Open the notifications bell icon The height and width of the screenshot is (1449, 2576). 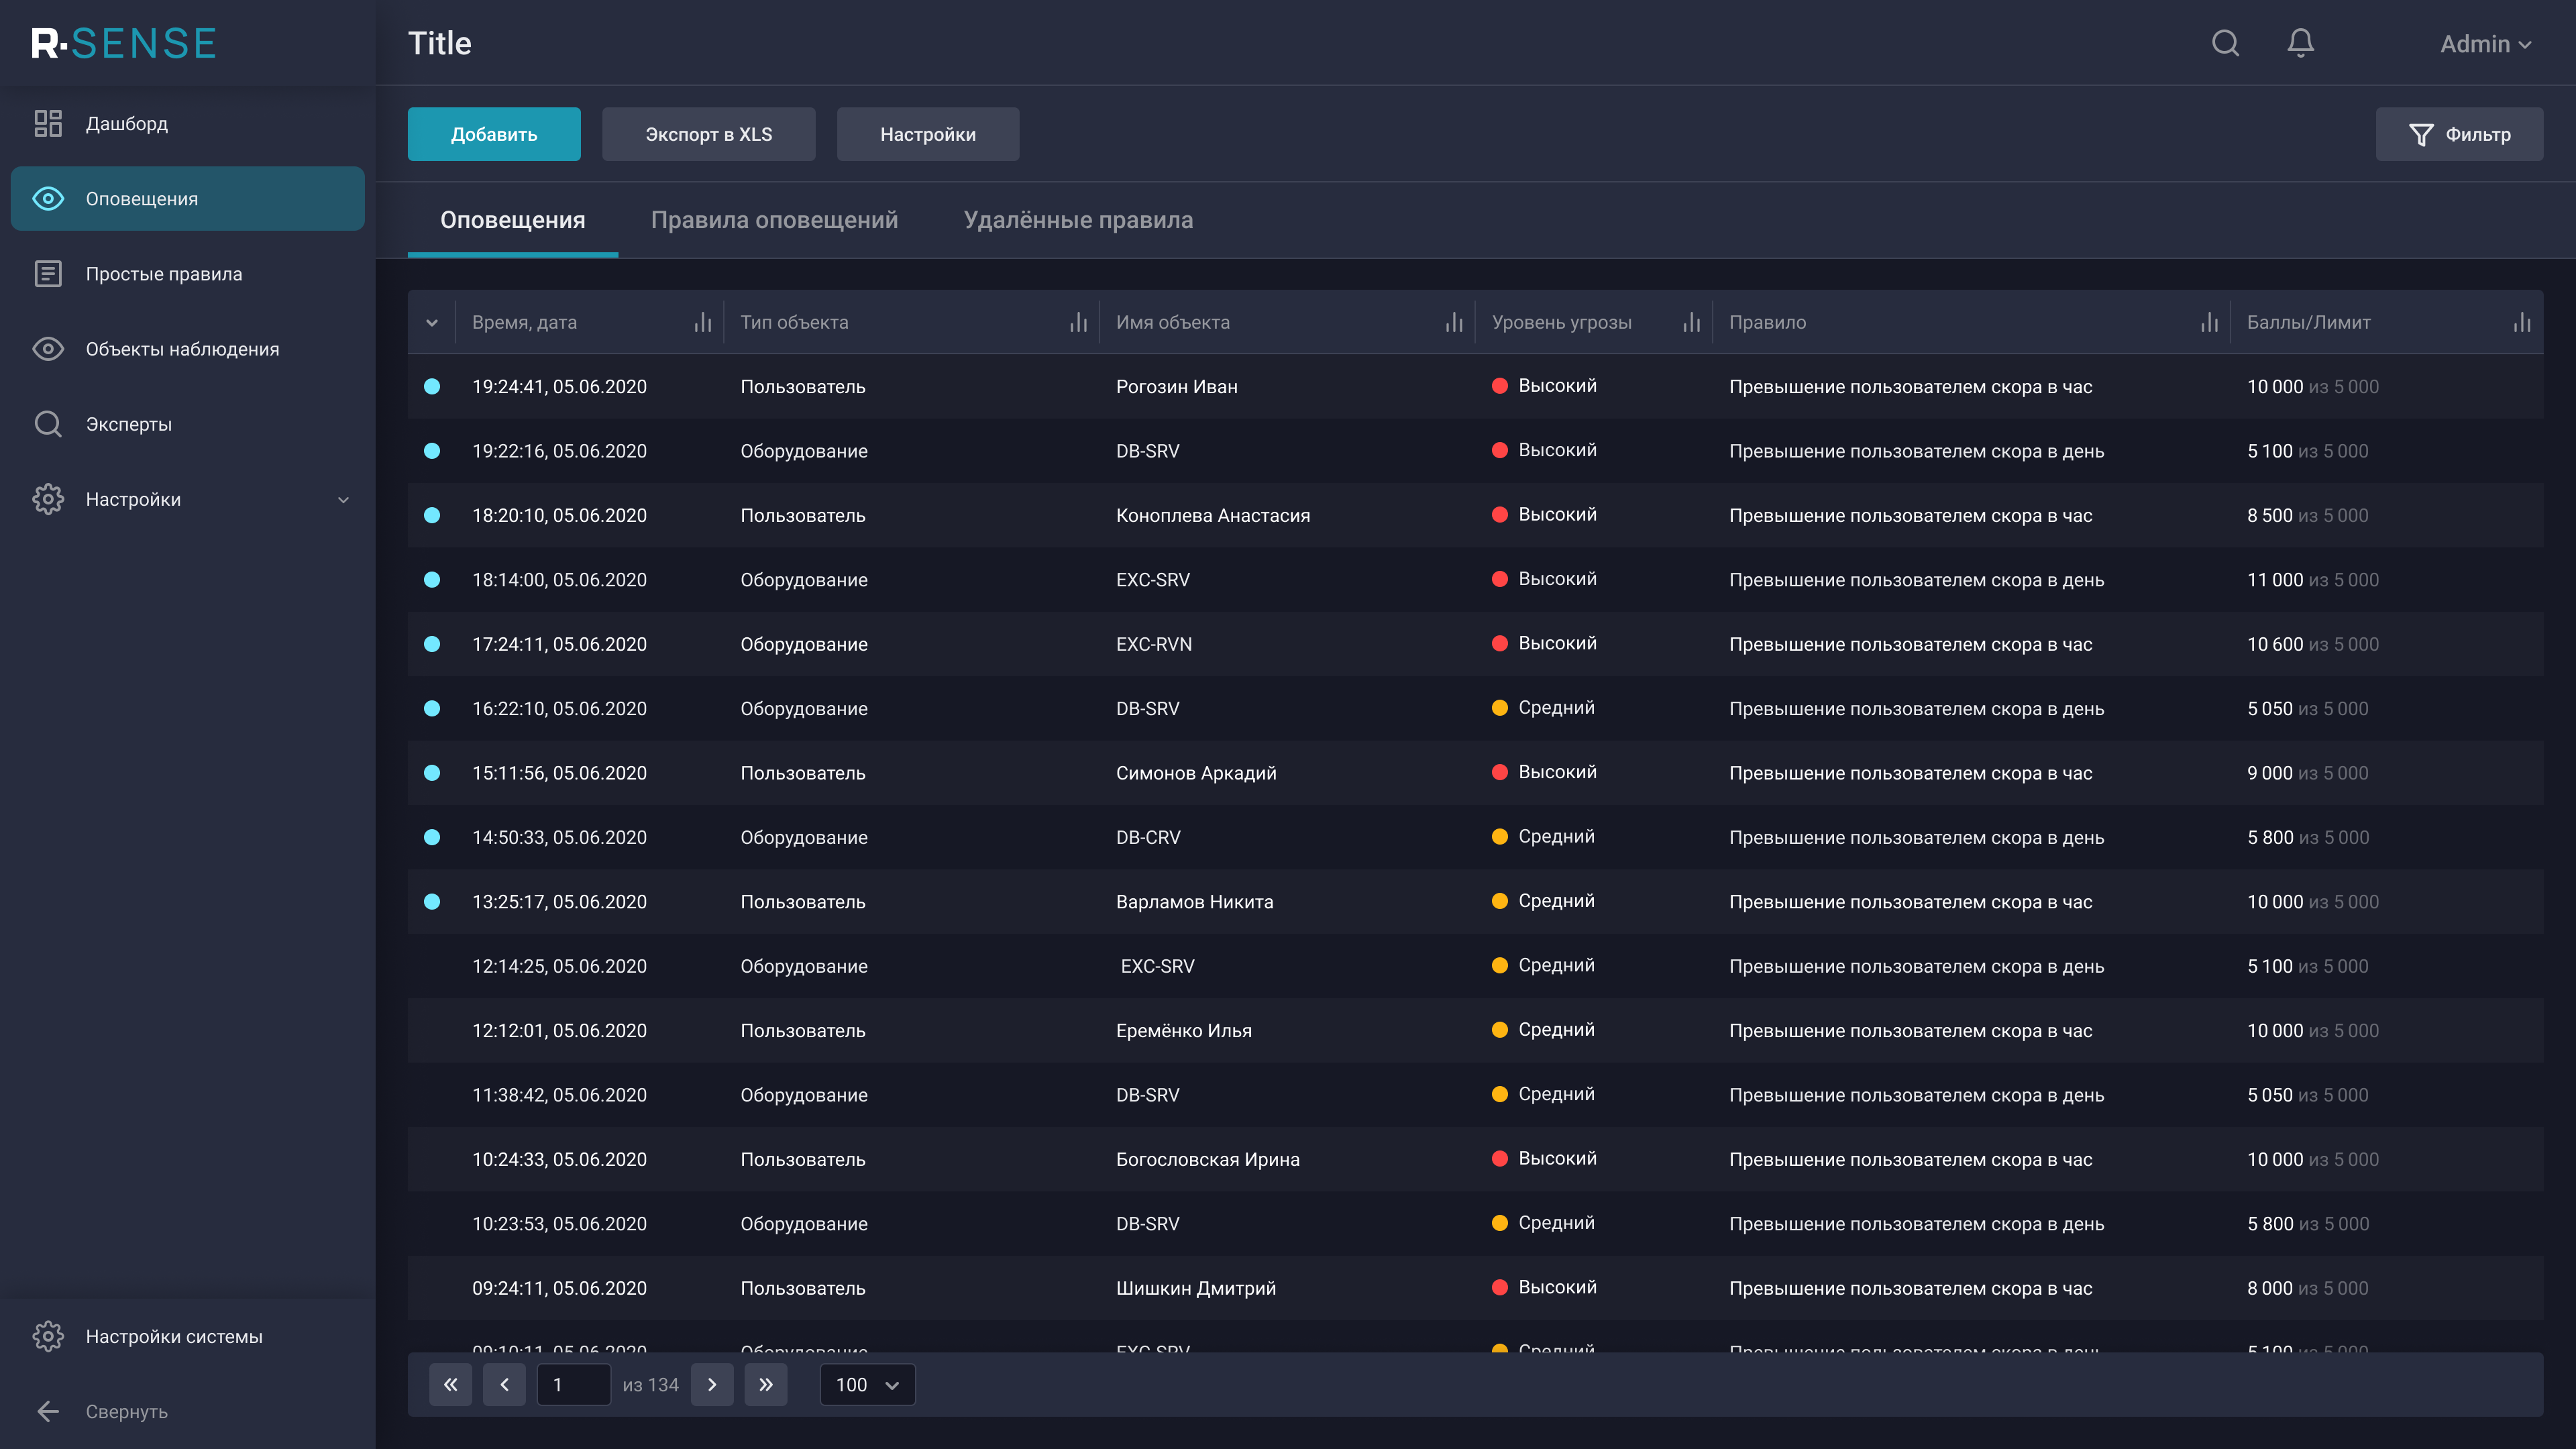pyautogui.click(x=2300, y=43)
